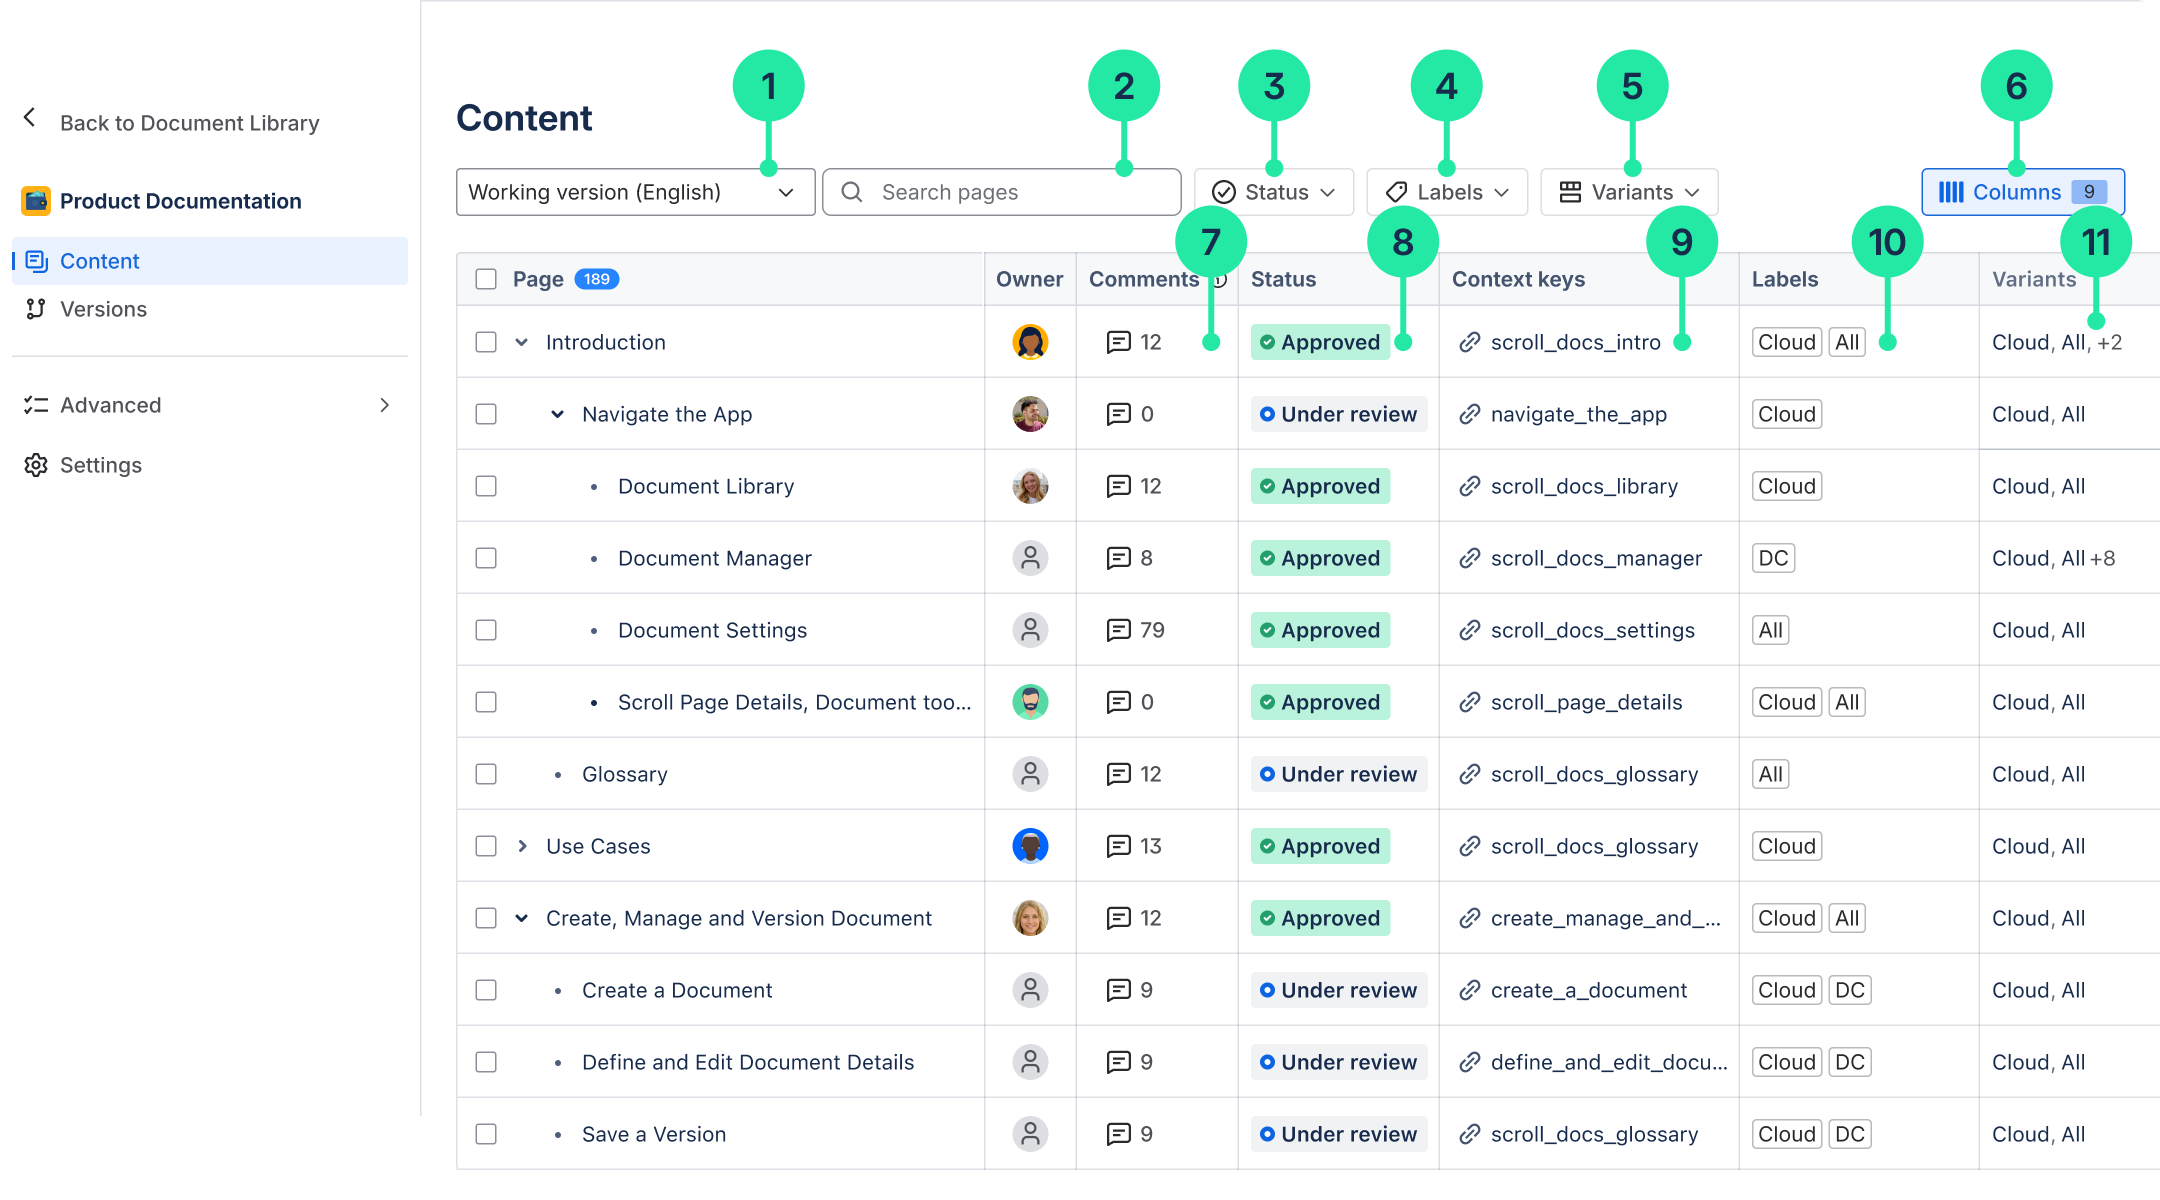Screen dimensions: 2160x1200
Task: Open the Settings gear icon in sidebar
Action: coord(36,465)
